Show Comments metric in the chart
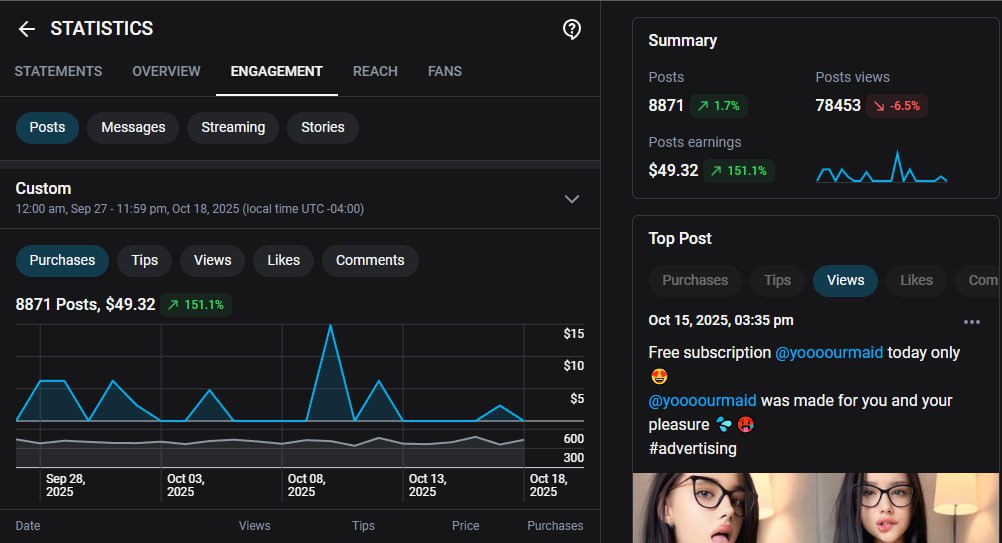1002x543 pixels. click(x=369, y=260)
